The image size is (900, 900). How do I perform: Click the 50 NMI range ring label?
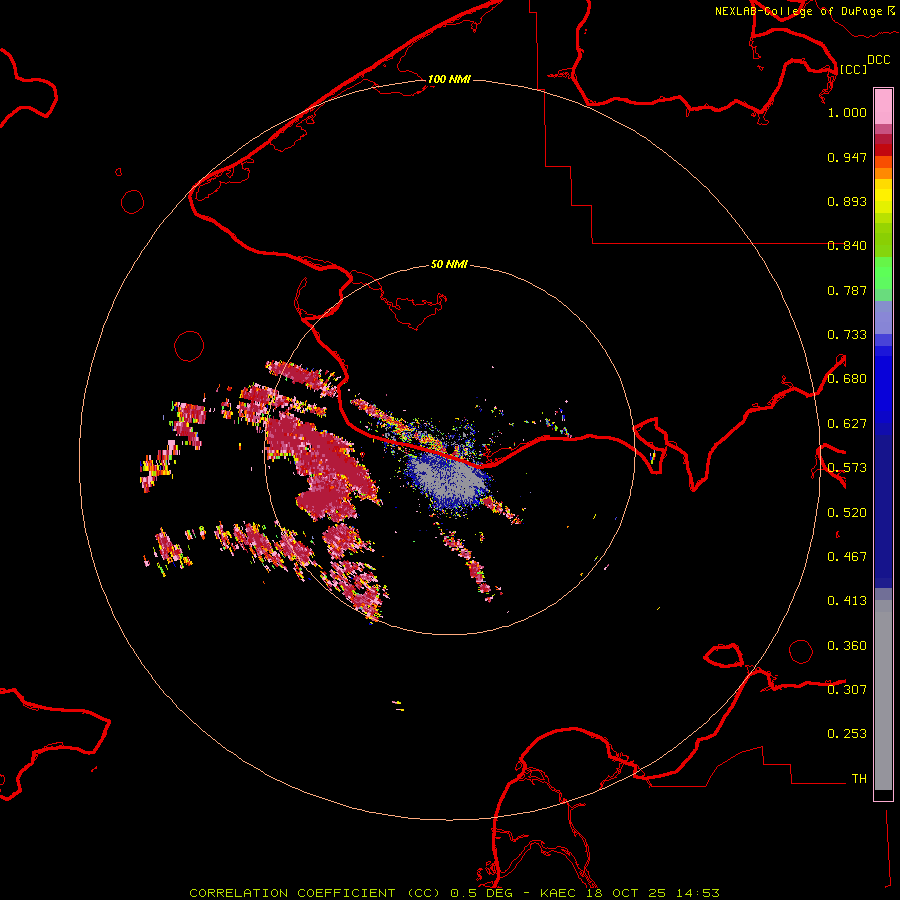[x=449, y=265]
